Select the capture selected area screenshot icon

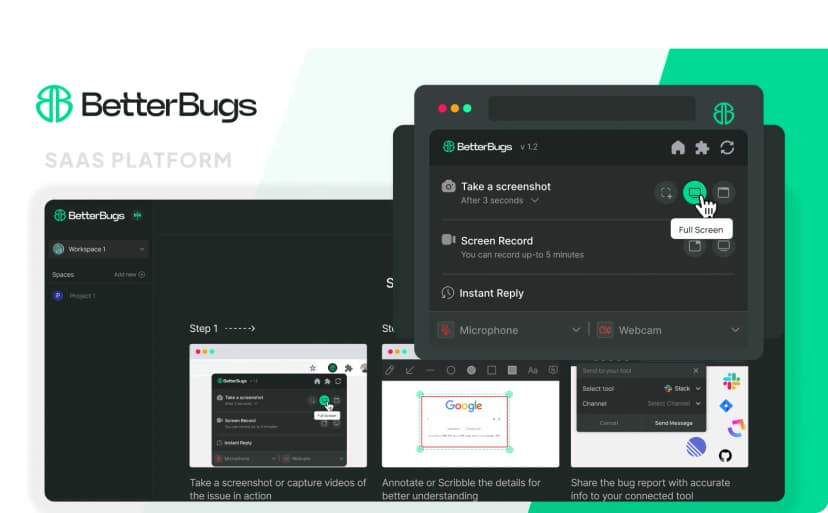click(666, 193)
